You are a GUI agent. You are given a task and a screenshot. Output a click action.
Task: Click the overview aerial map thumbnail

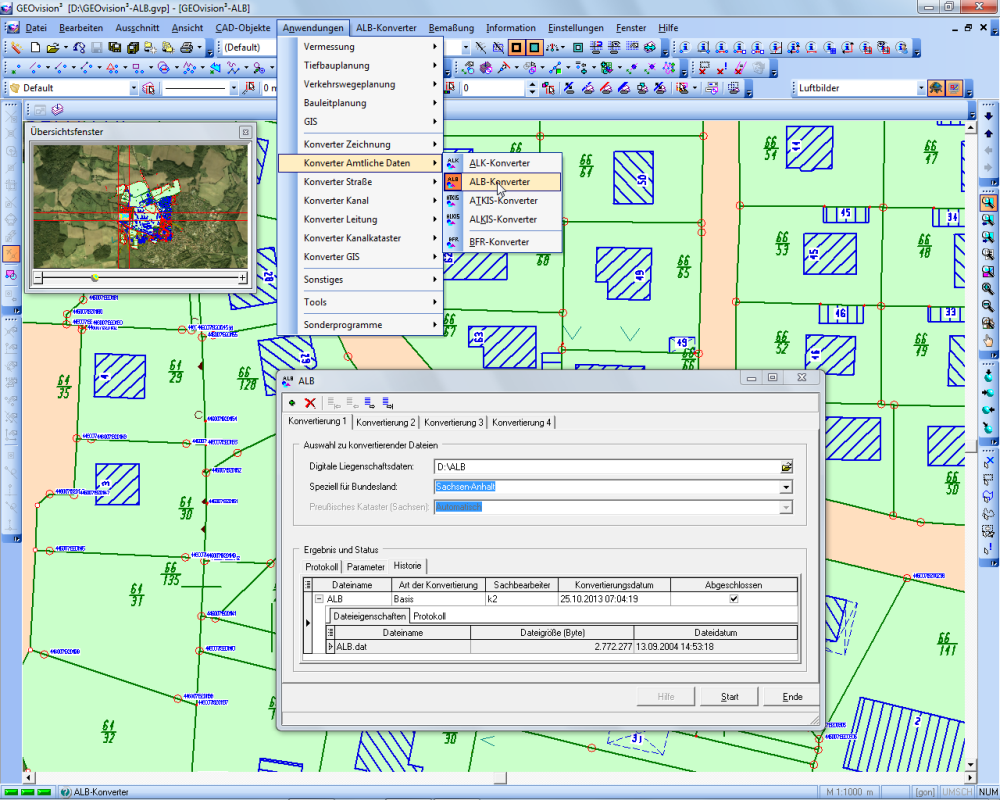tap(140, 206)
